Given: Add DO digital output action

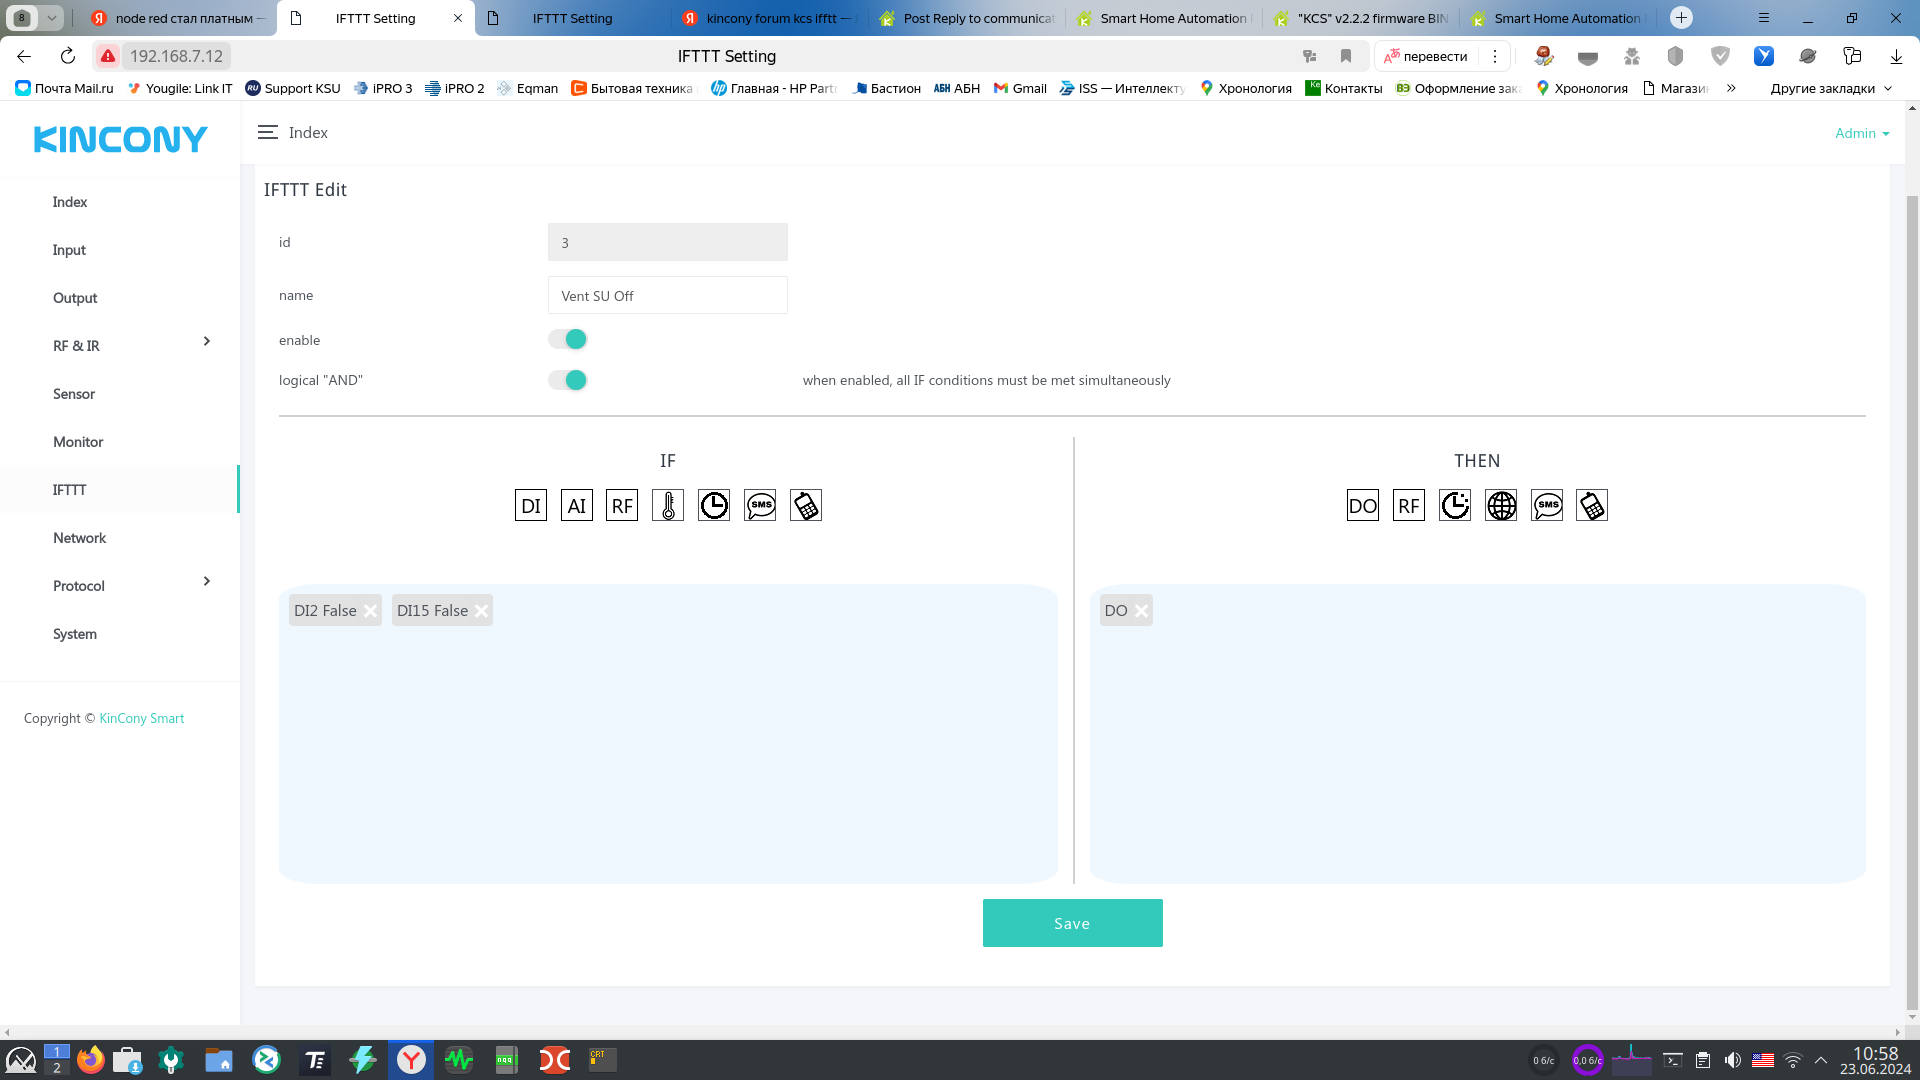Looking at the screenshot, I should tap(1362, 505).
